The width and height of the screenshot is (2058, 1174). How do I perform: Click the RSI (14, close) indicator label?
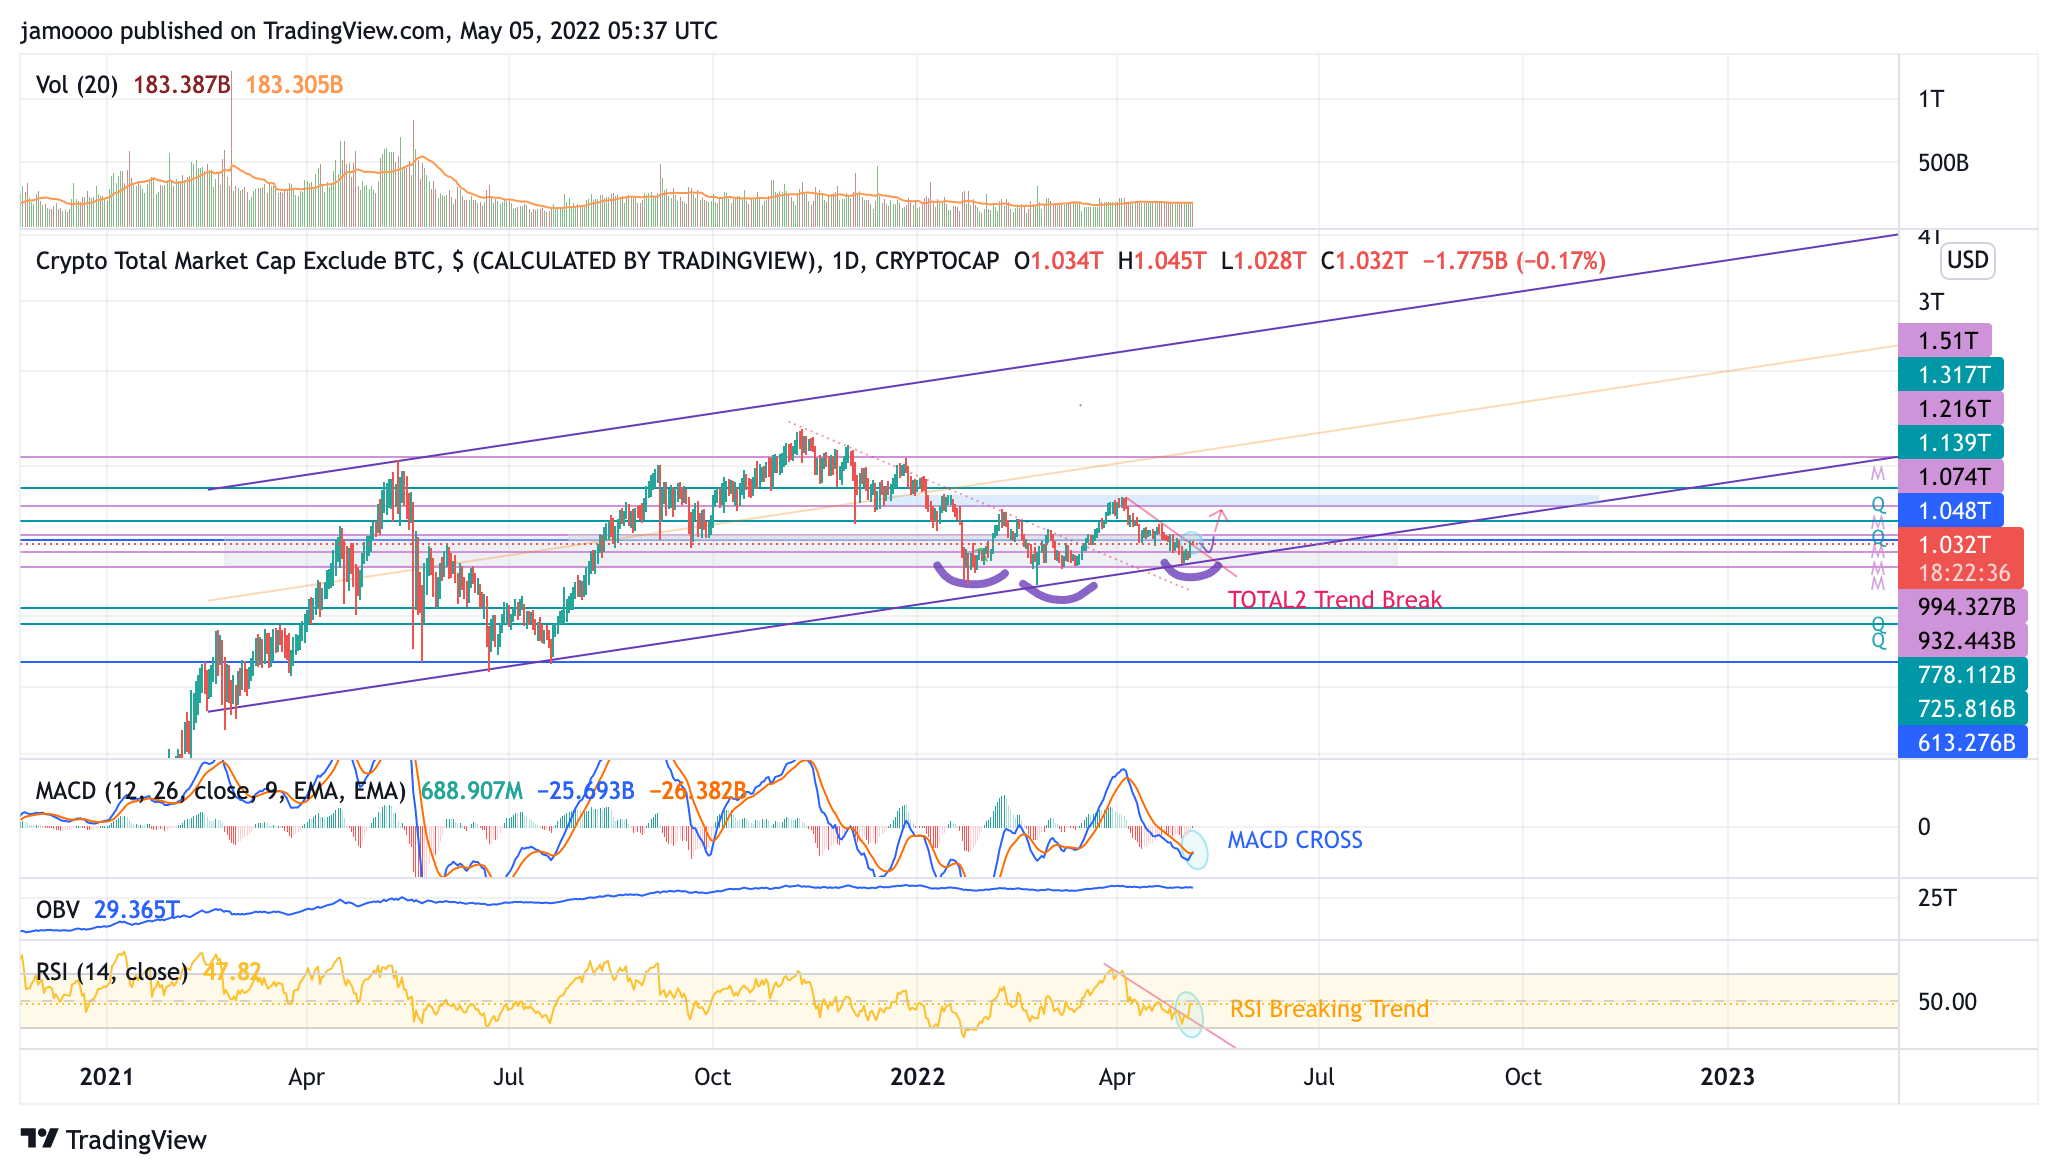[111, 972]
